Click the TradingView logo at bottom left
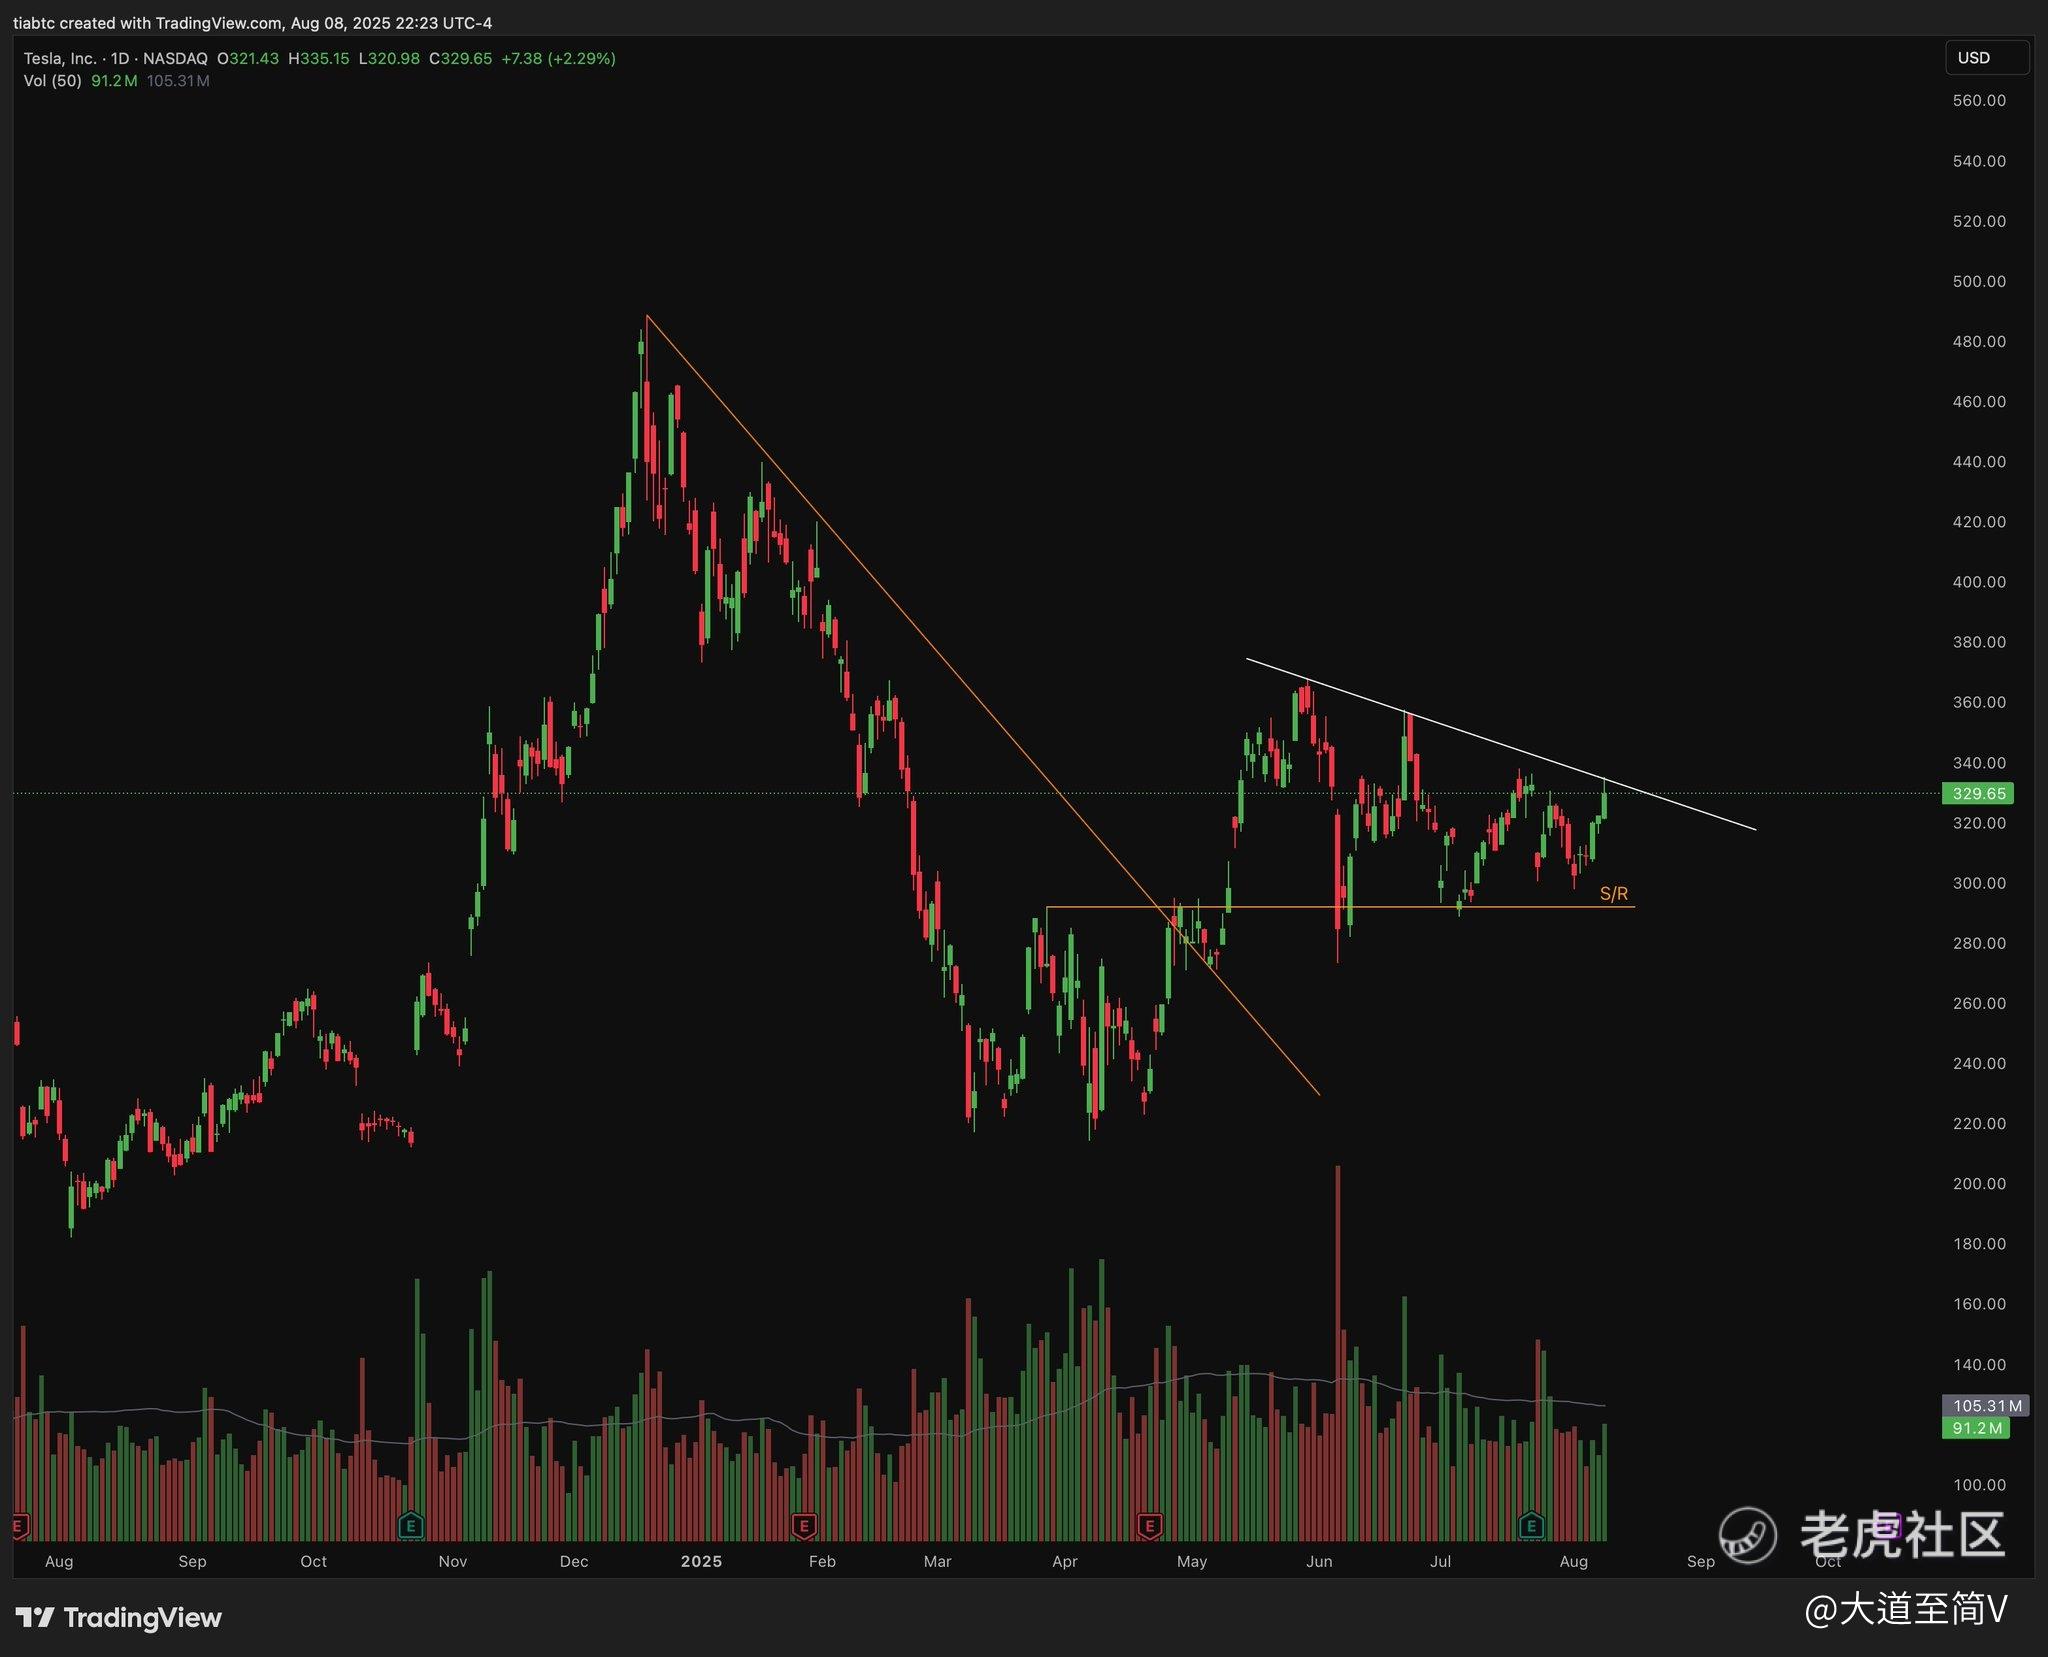 pos(119,1617)
